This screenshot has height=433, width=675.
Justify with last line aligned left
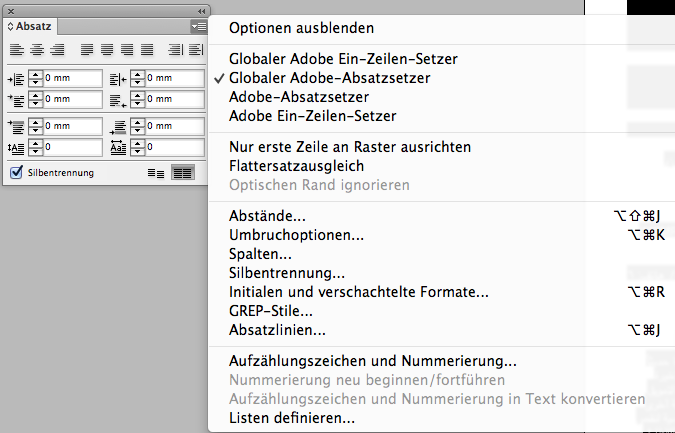tap(87, 50)
